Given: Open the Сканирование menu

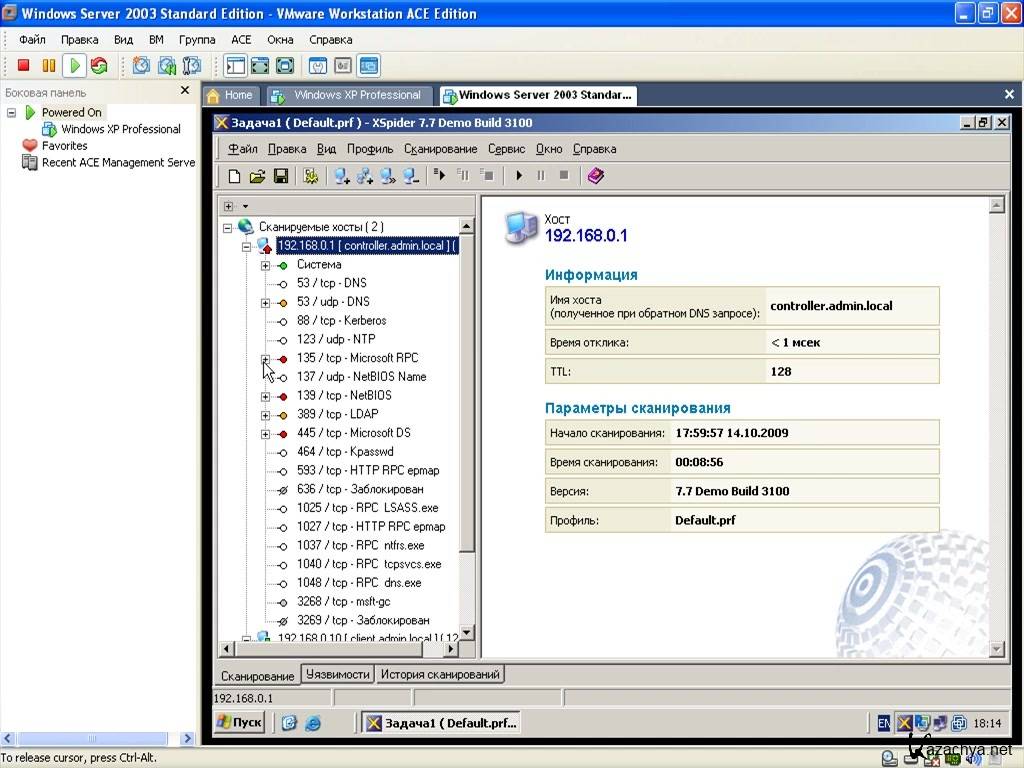Looking at the screenshot, I should 440,149.
